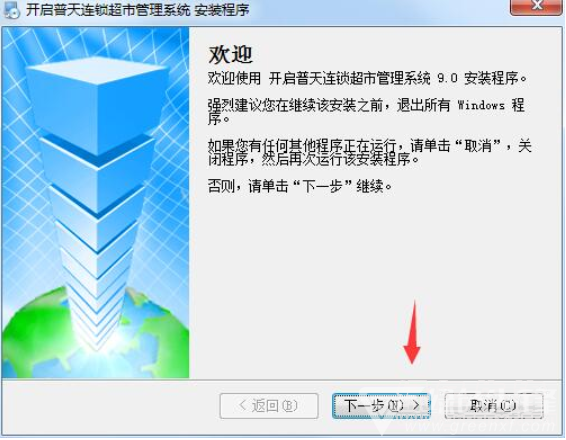Click the paragraph advising to exit Windows programs
This screenshot has width=566, height=440.
[x=366, y=111]
